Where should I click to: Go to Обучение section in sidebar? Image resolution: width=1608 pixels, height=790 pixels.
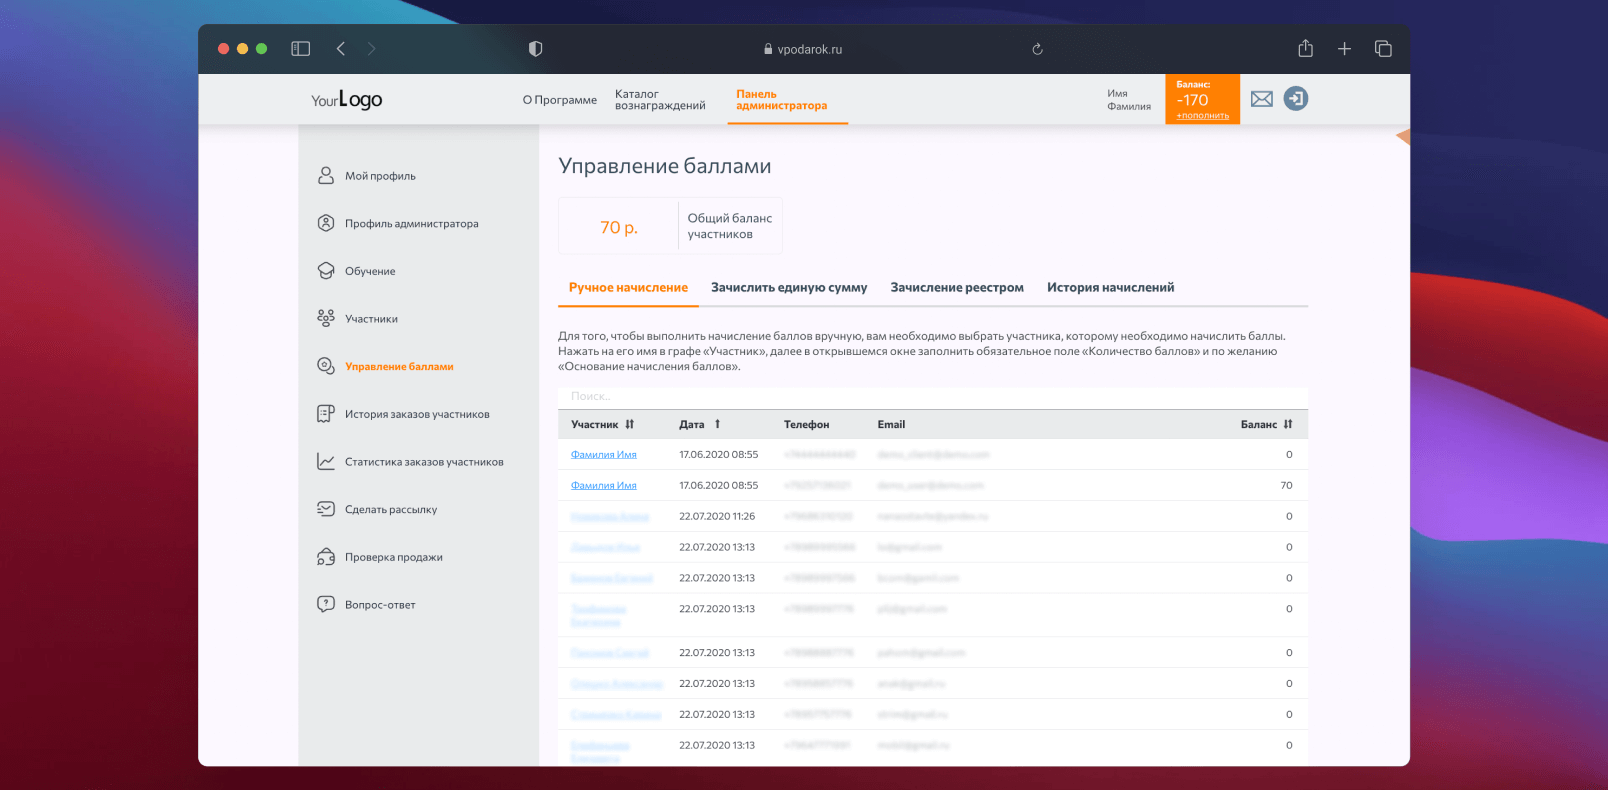tap(369, 271)
